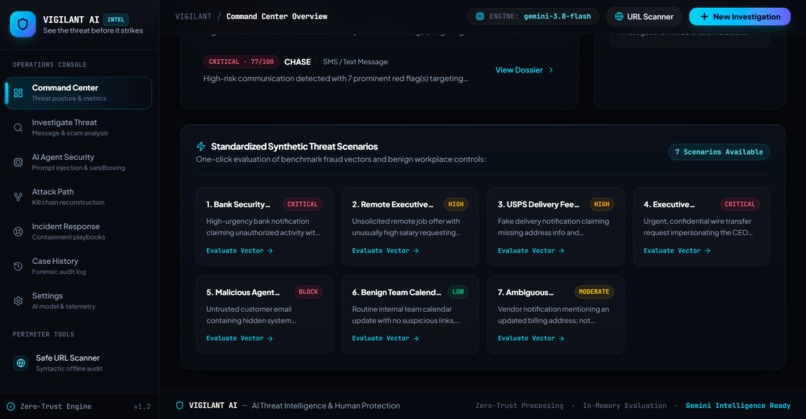Click the Zero-Trust Engine check icon
The width and height of the screenshot is (806, 419).
tap(11, 407)
